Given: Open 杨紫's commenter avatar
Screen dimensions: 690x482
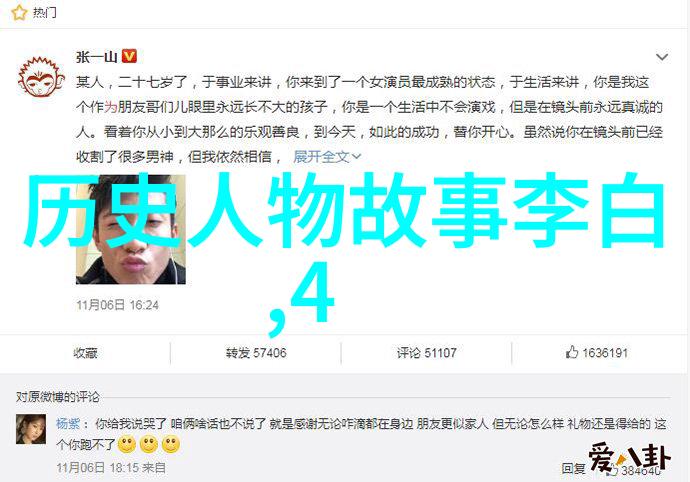Looking at the screenshot, I should pyautogui.click(x=31, y=429).
